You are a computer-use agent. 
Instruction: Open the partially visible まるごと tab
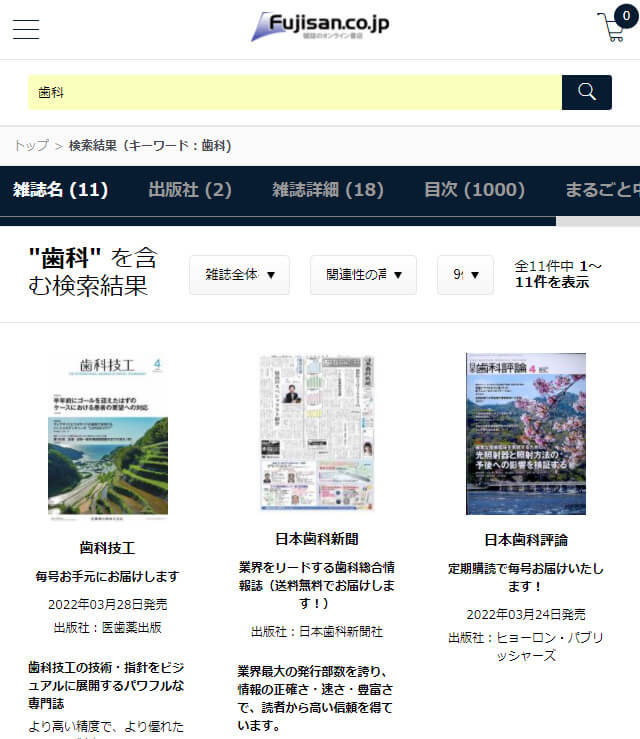pyautogui.click(x=602, y=190)
